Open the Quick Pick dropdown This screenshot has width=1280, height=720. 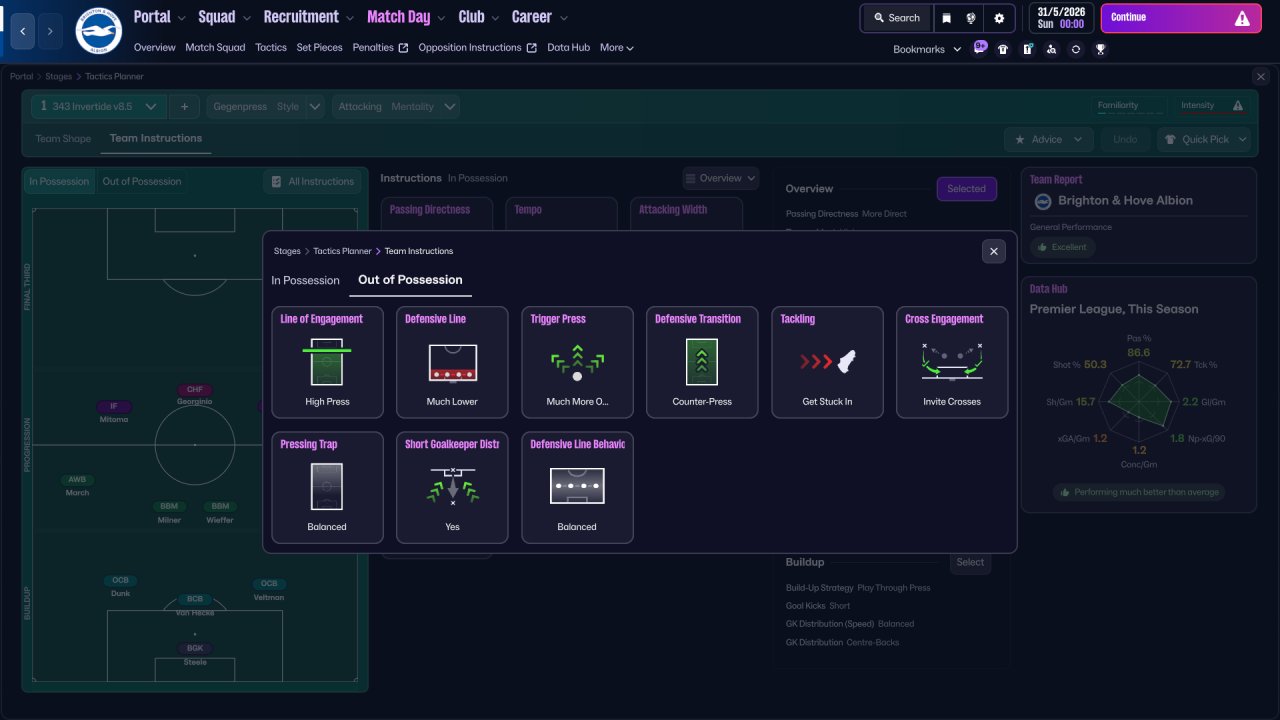(x=1204, y=139)
